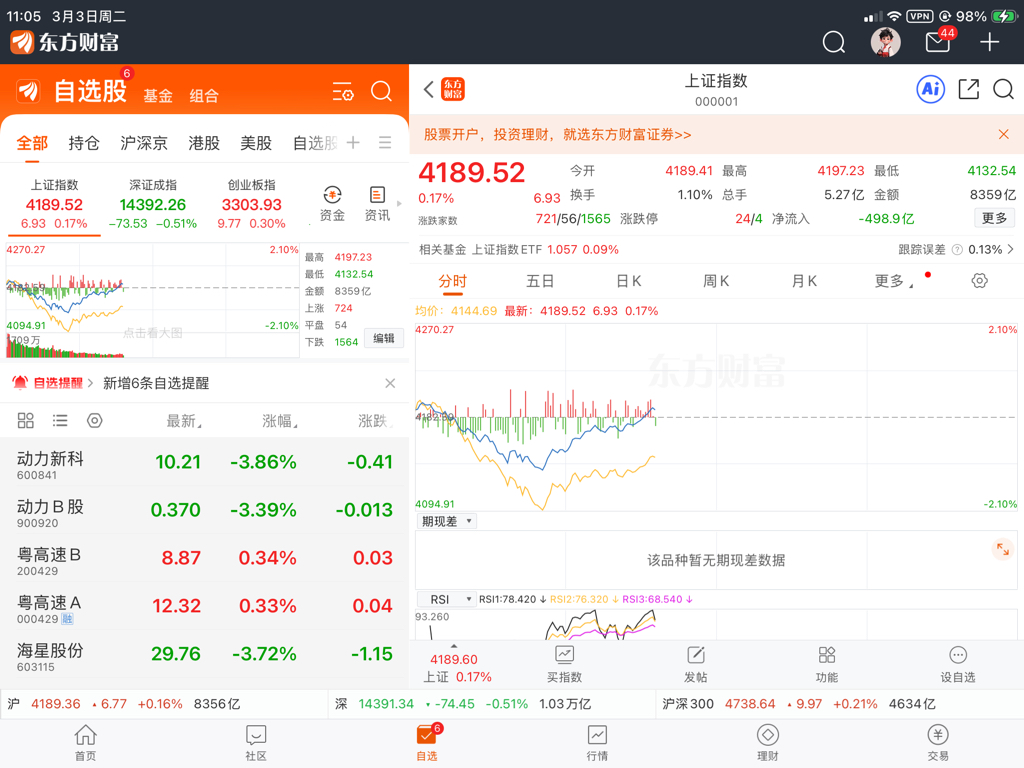Open the watchlist group hamburger menu
Image resolution: width=1024 pixels, height=768 pixels.
(x=385, y=142)
